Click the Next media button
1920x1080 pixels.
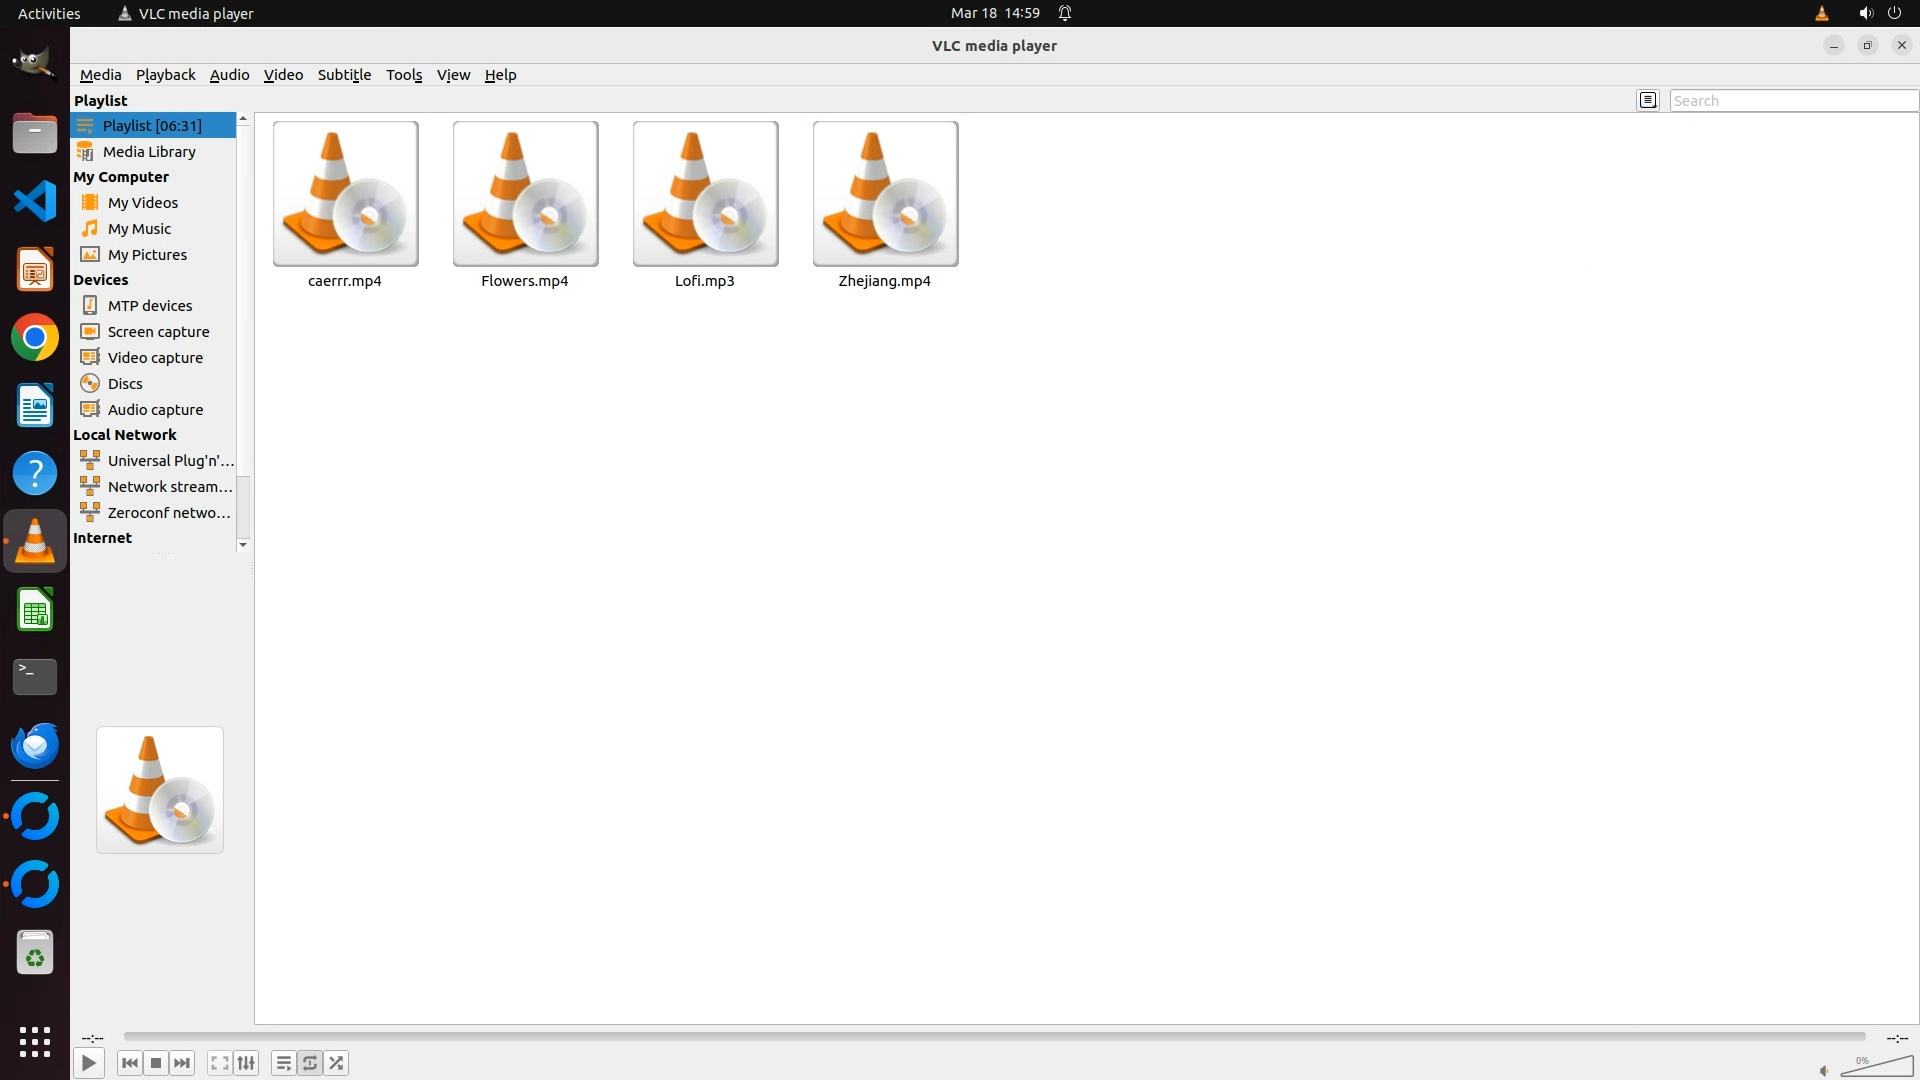[x=182, y=1063]
